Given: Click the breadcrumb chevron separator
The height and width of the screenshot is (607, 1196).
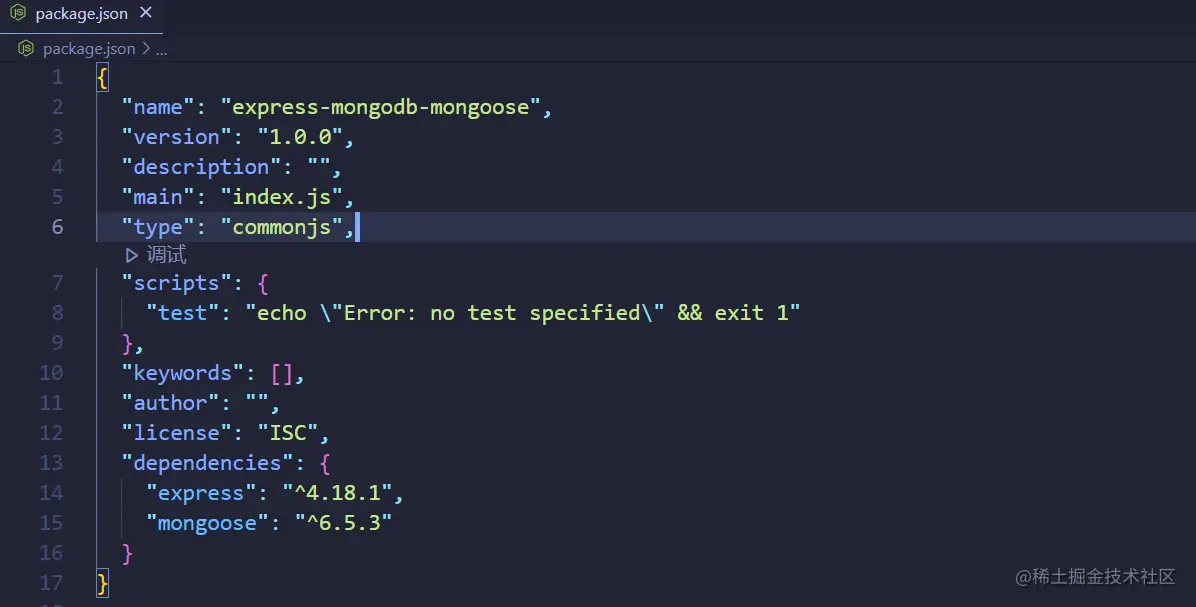Looking at the screenshot, I should pos(146,48).
